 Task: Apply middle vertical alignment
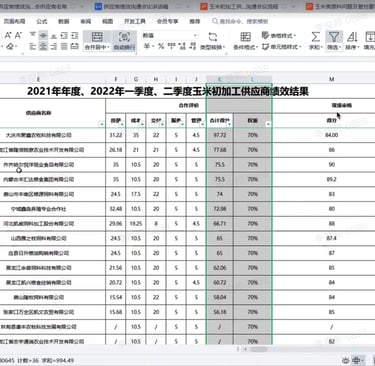point(43,35)
